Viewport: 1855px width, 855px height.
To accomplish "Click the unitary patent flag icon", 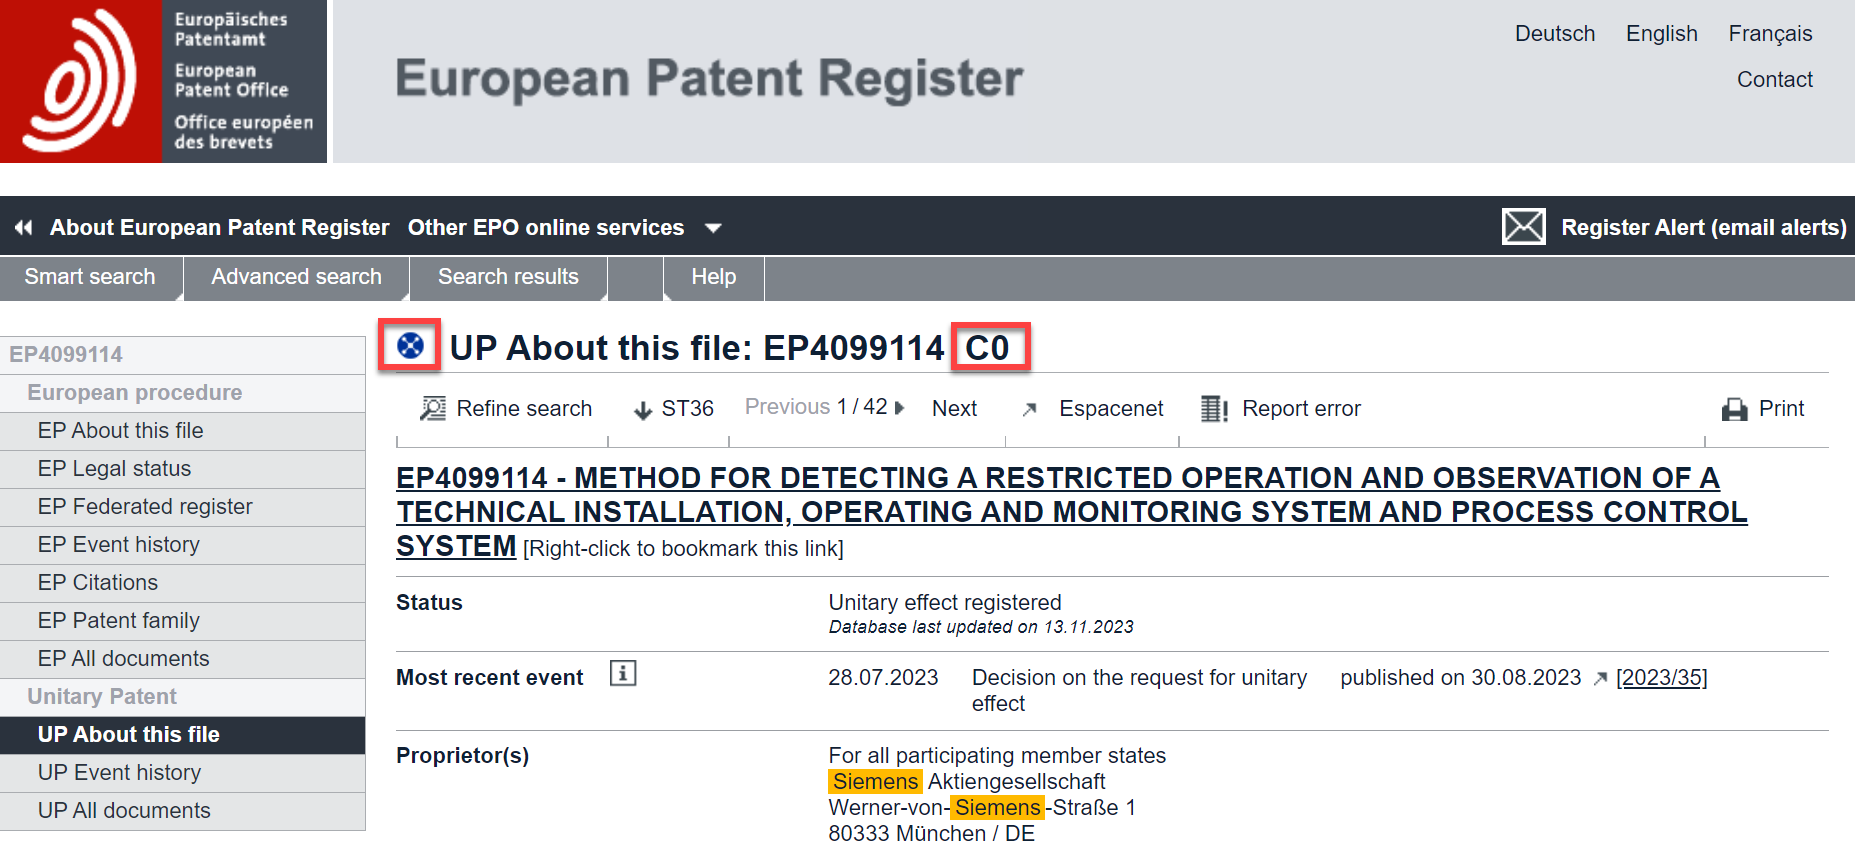I will tap(410, 346).
